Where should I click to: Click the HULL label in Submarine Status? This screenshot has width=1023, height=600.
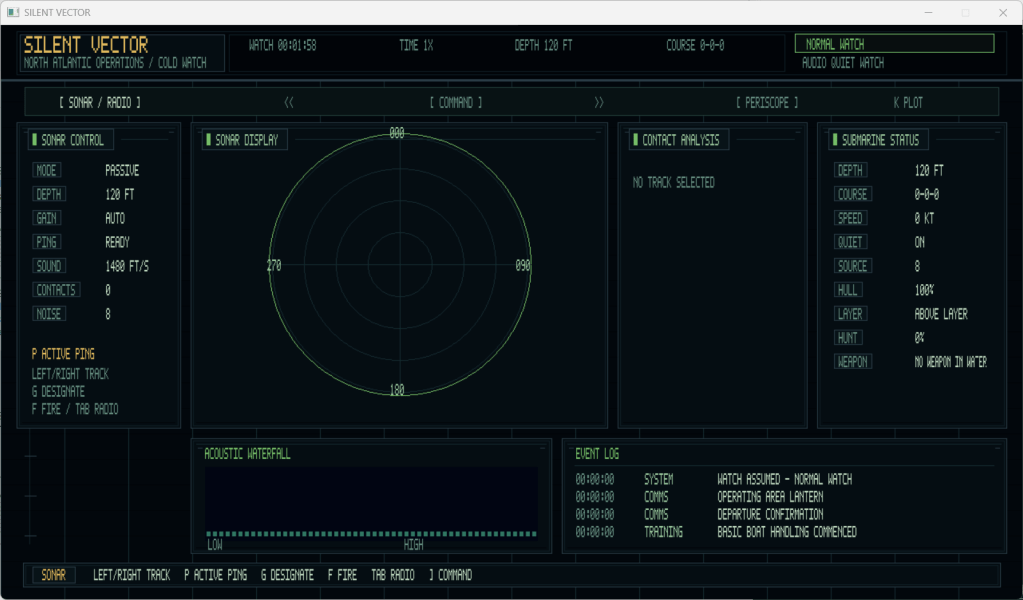click(848, 290)
